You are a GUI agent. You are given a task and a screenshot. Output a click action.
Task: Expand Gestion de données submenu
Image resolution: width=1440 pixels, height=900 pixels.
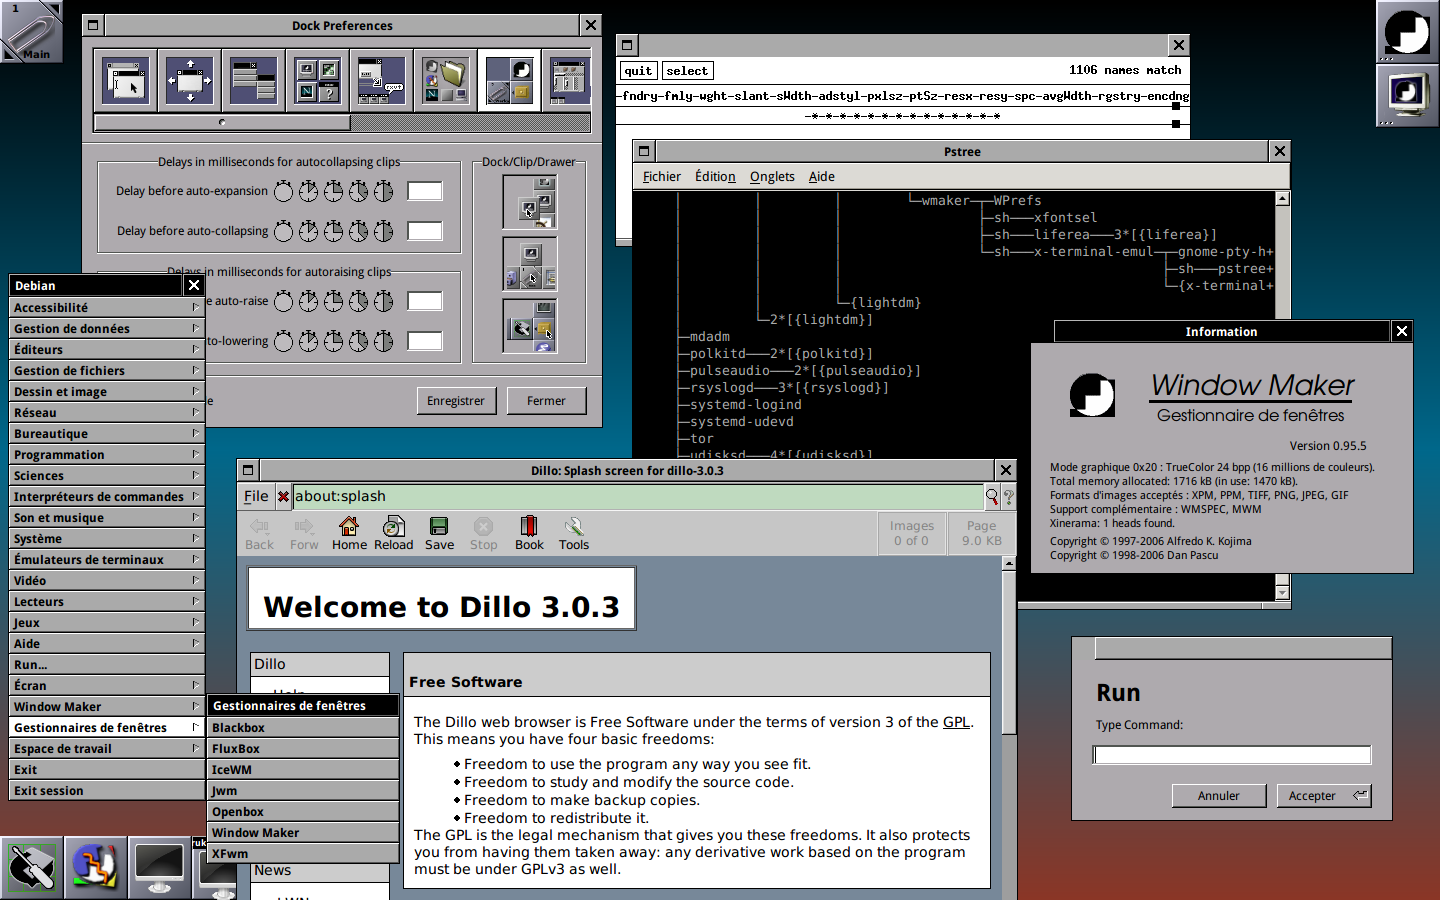pyautogui.click(x=107, y=328)
